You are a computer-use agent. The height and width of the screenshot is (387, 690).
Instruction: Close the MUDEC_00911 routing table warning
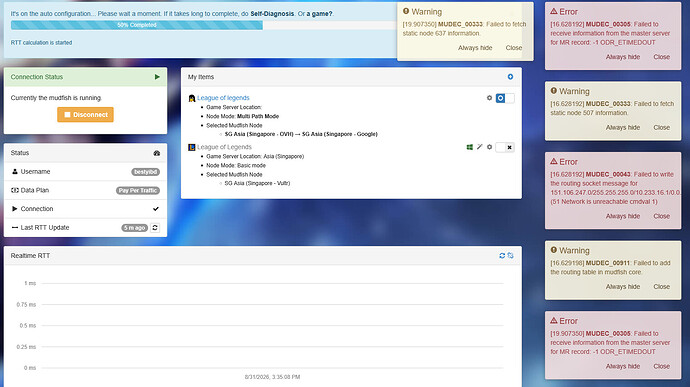[661, 287]
